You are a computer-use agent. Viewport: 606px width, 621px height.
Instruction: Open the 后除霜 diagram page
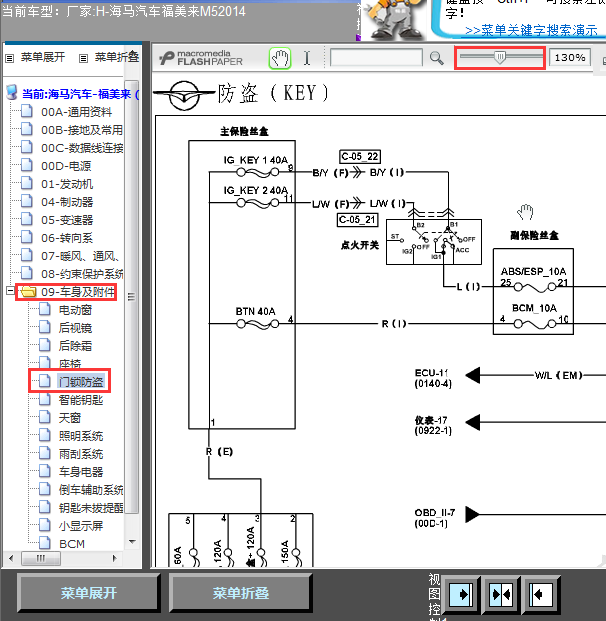[75, 346]
